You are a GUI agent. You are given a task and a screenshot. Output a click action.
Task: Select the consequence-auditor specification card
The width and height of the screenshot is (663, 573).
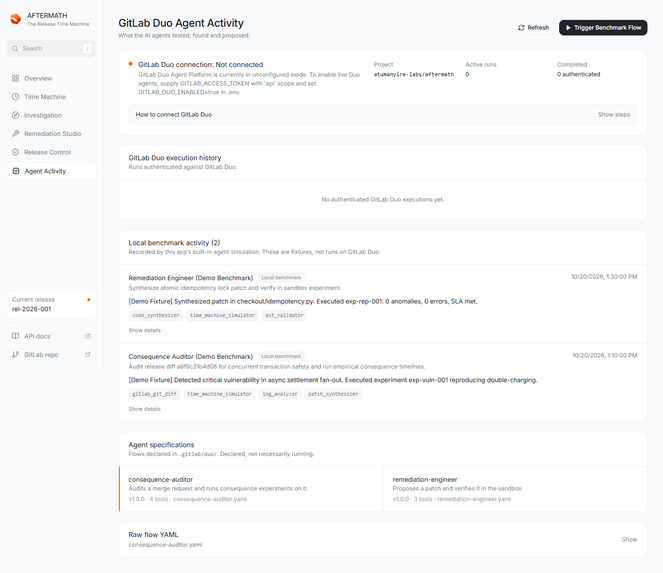(x=251, y=489)
